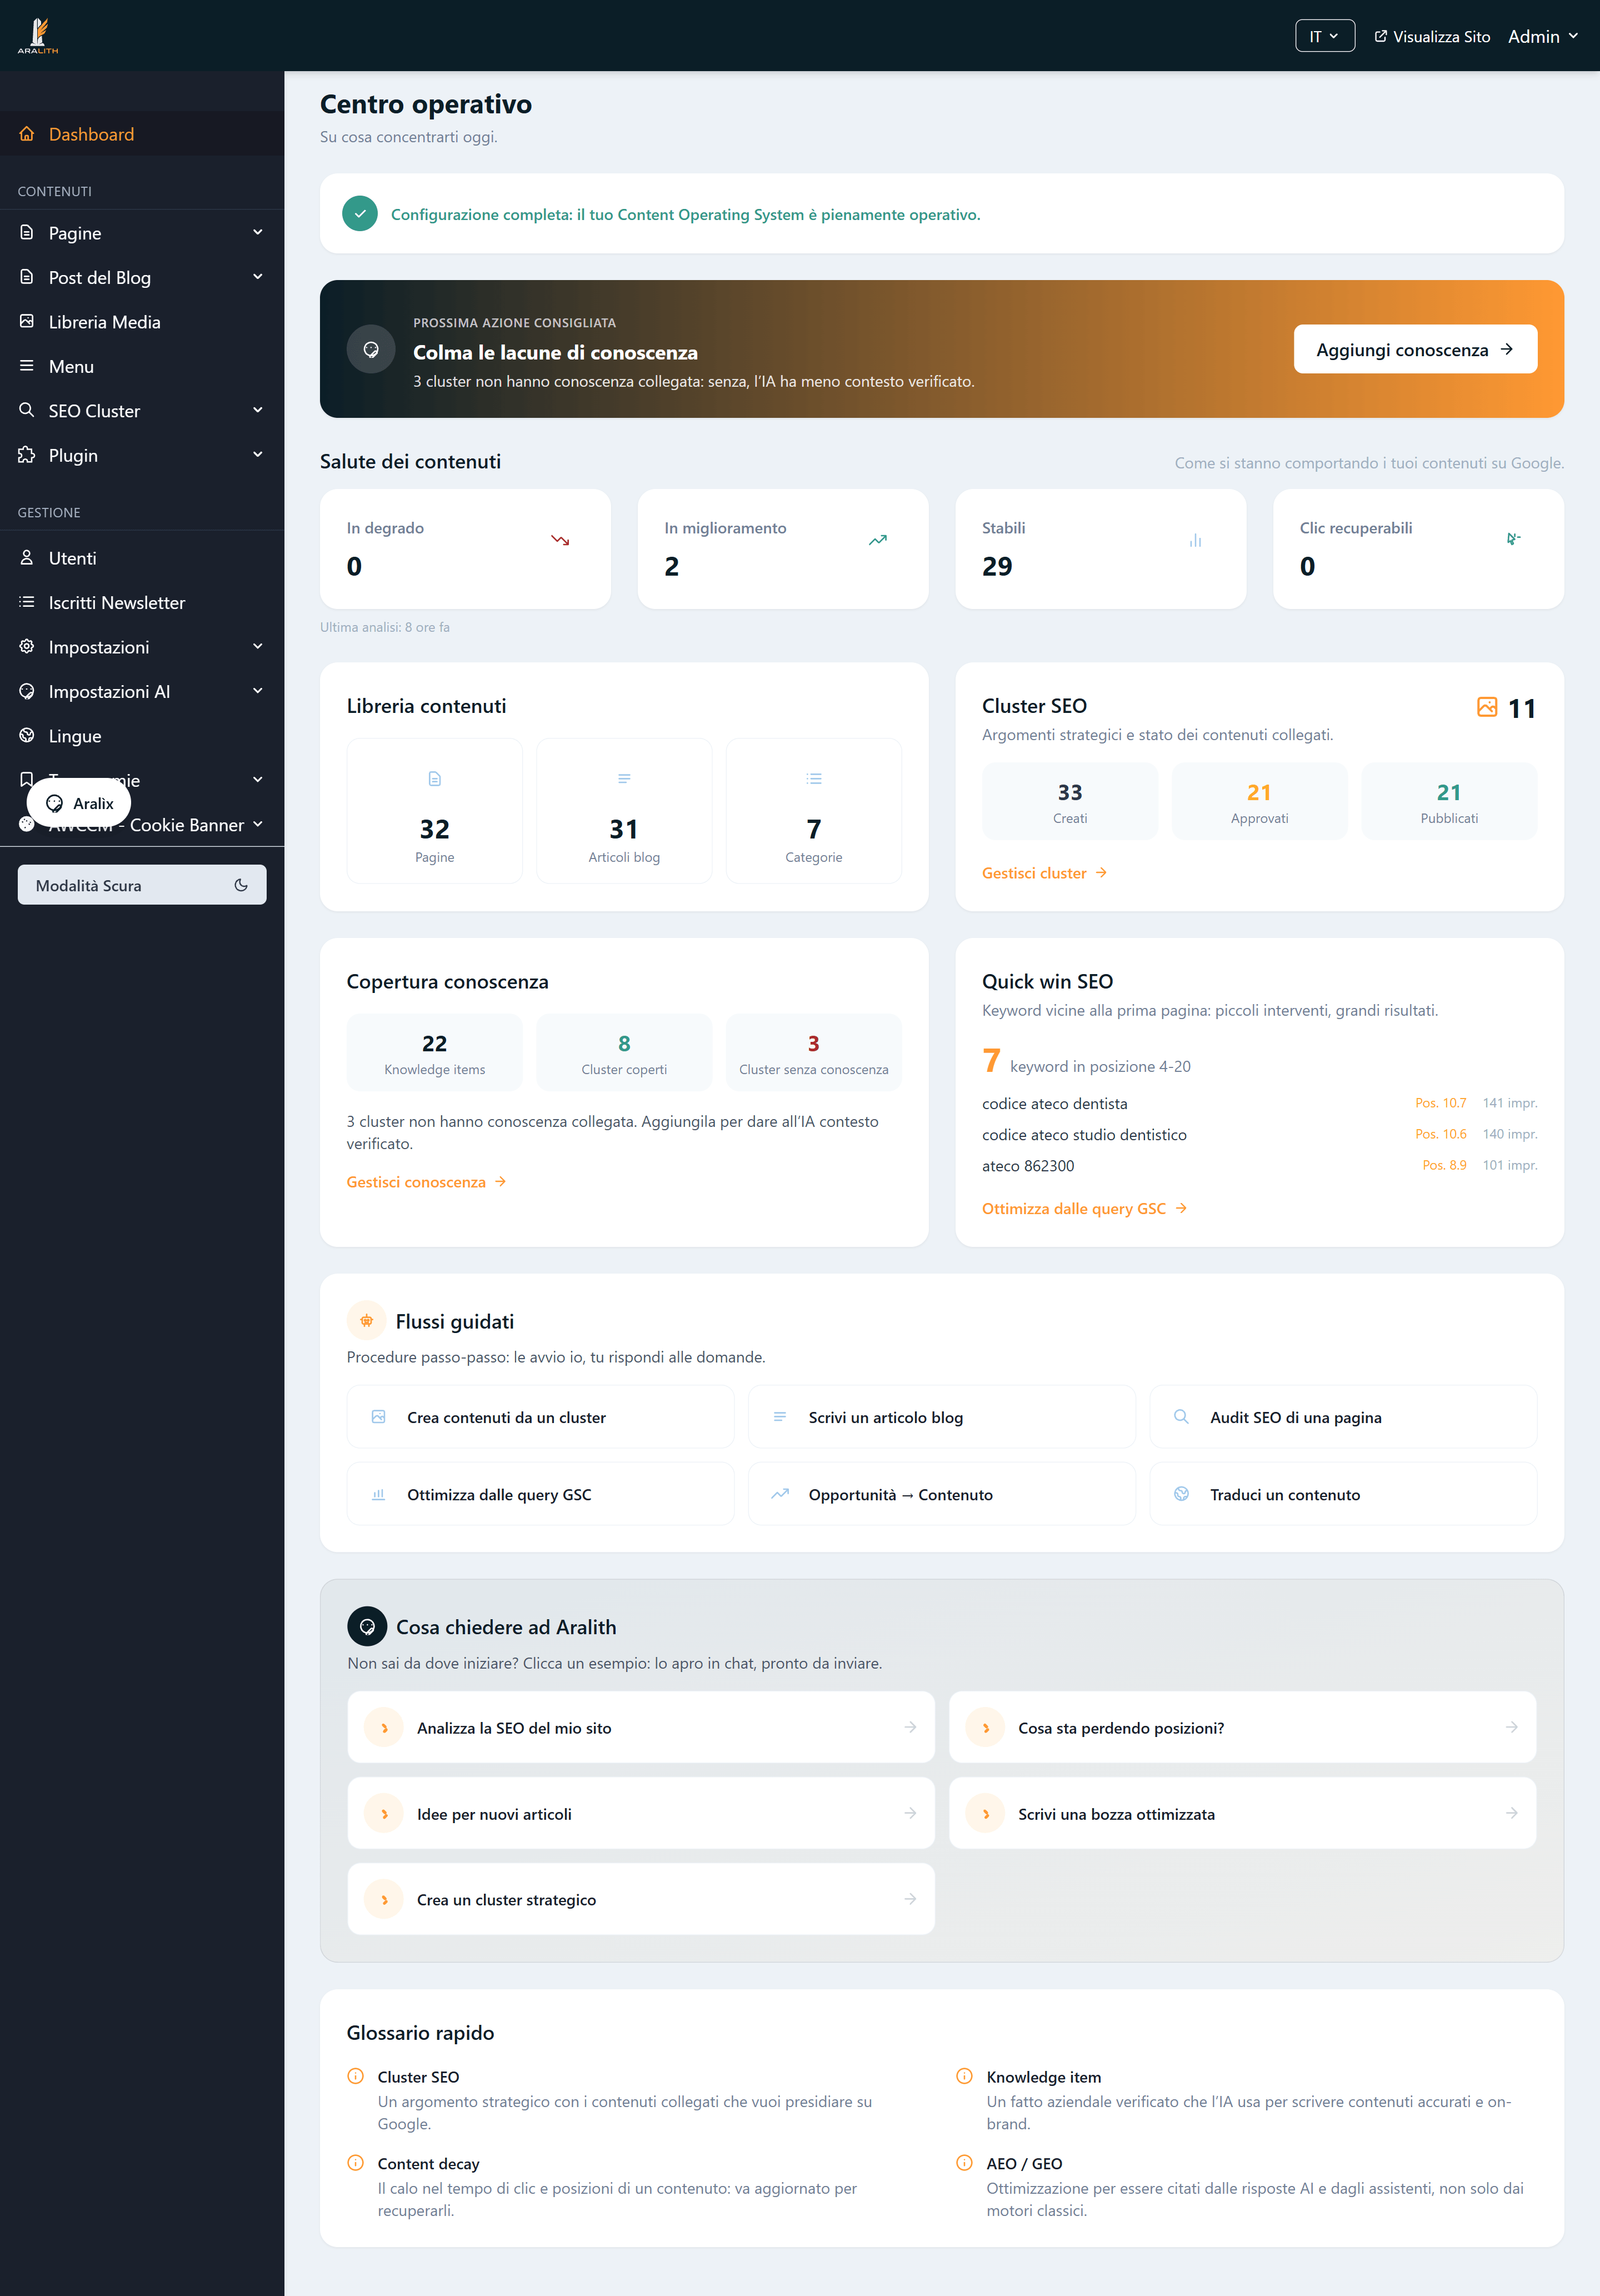Select the Cosa sta perdendo posizioni prompt
1600x2296 pixels.
click(x=1242, y=1727)
